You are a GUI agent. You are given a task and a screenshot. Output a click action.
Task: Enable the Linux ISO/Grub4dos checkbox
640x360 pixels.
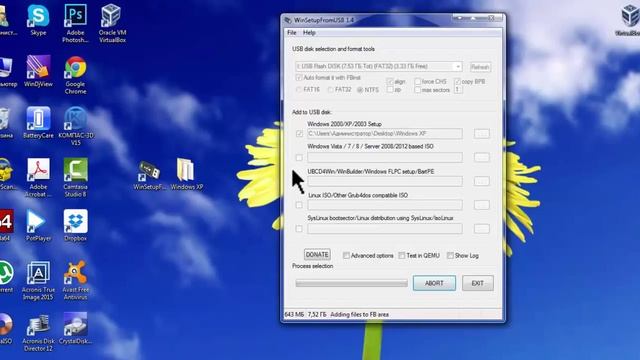pos(299,205)
